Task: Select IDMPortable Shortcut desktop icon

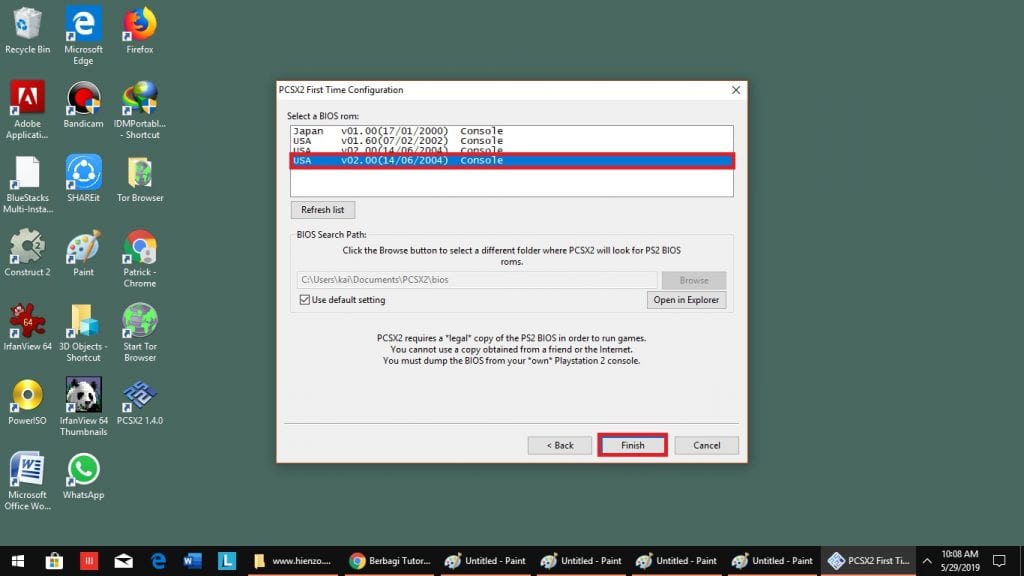Action: point(140,110)
